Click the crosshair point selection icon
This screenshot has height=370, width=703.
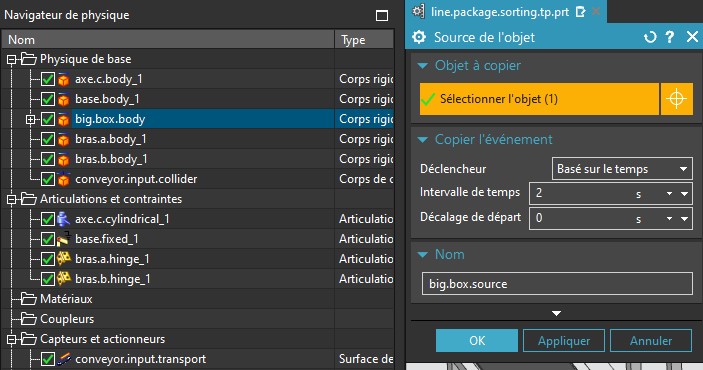676,99
